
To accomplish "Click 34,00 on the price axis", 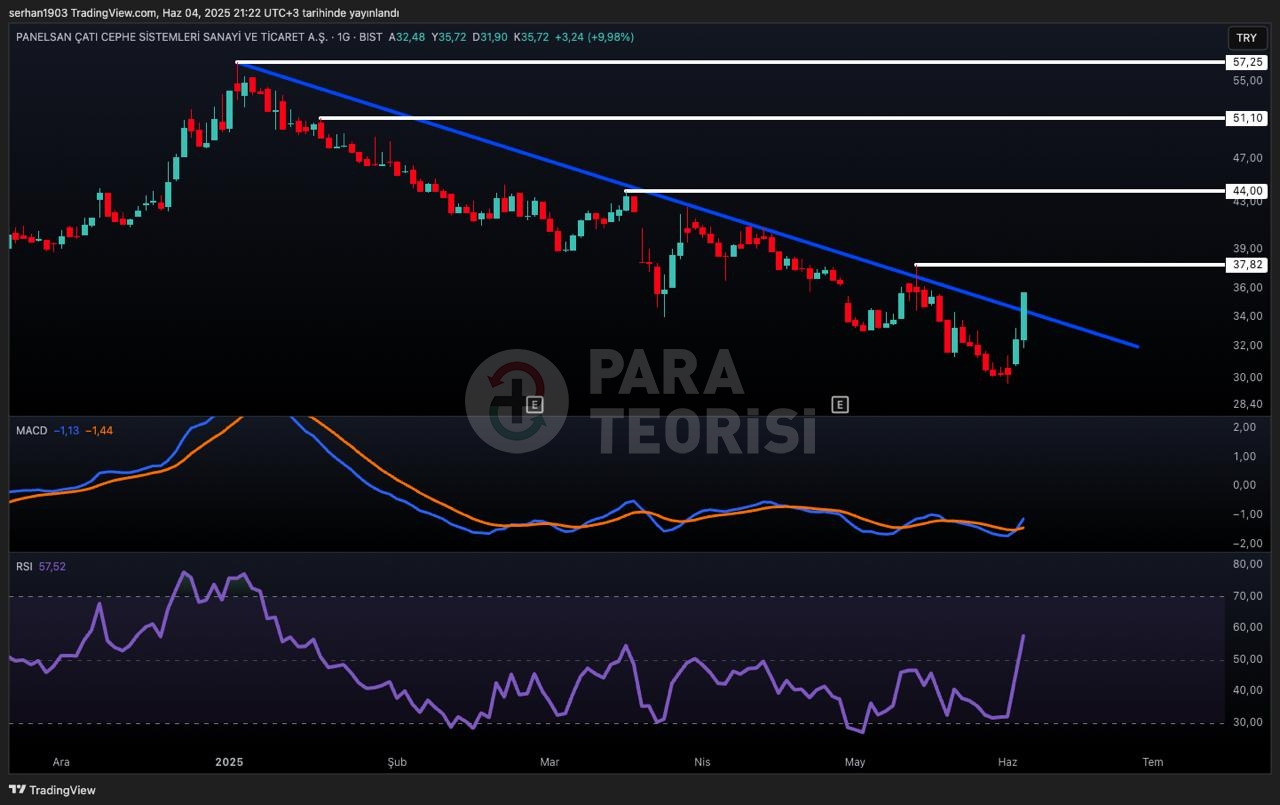I will pyautogui.click(x=1247, y=316).
